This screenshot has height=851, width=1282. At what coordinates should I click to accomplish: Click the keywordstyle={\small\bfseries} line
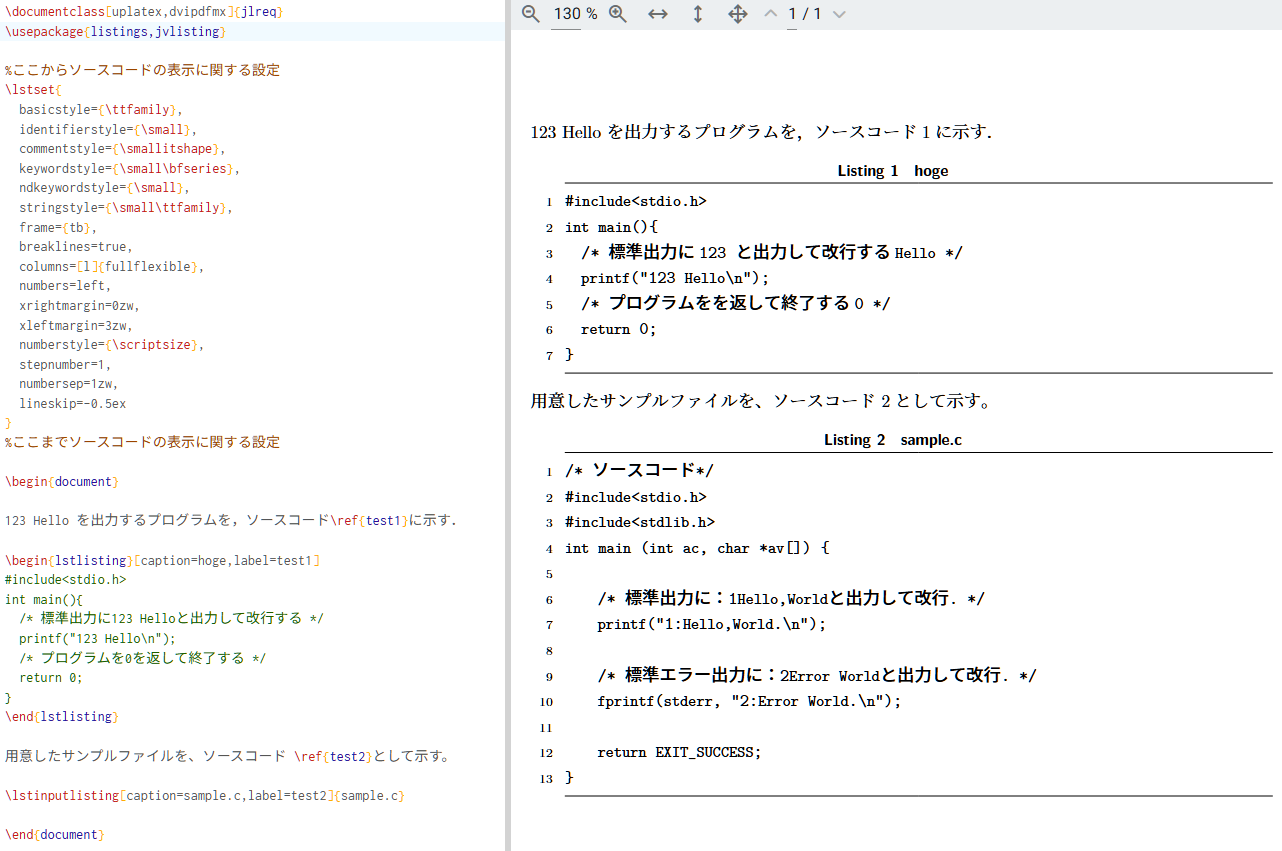129,169
